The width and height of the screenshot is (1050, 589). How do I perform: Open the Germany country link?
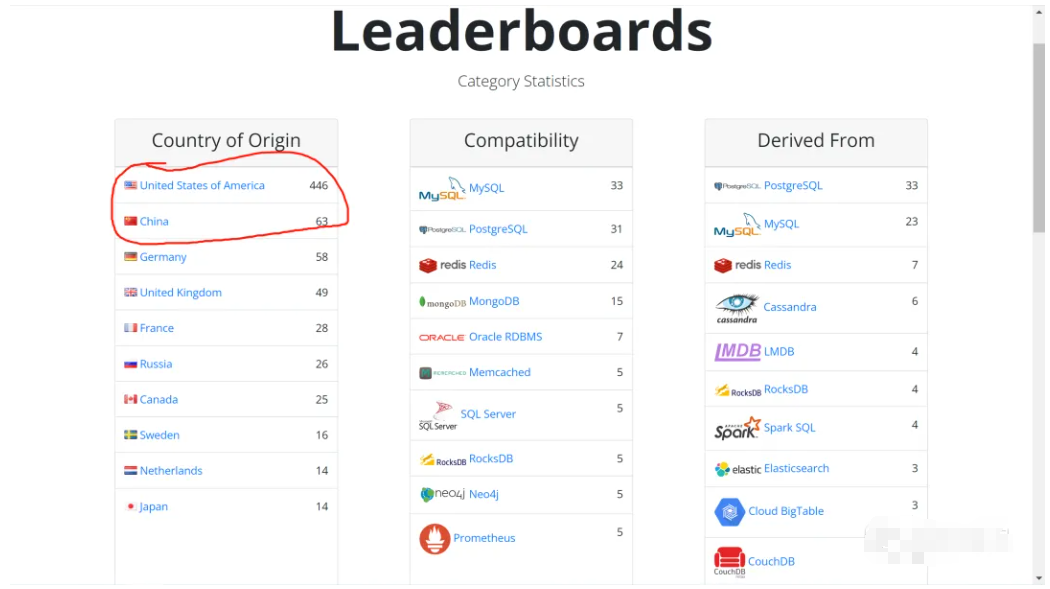[163, 257]
